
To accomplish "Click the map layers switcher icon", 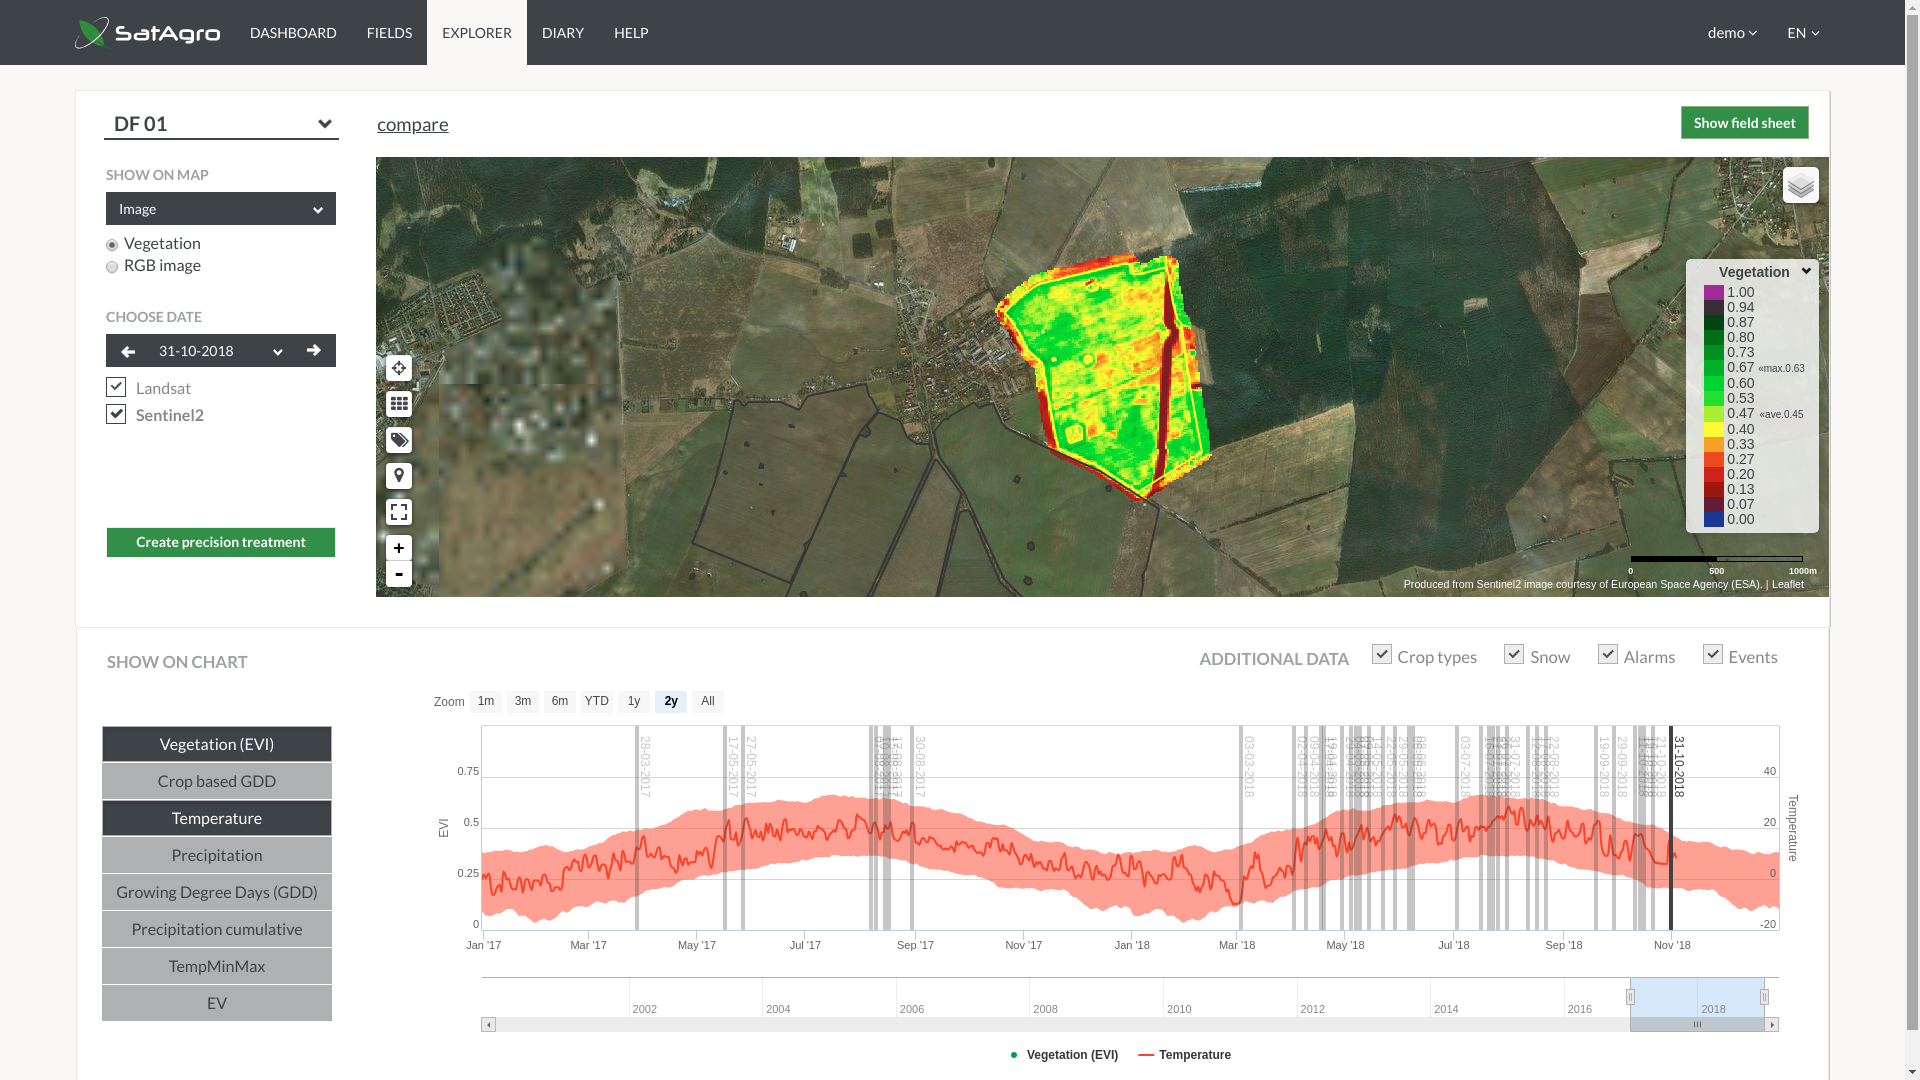I will point(1800,185).
